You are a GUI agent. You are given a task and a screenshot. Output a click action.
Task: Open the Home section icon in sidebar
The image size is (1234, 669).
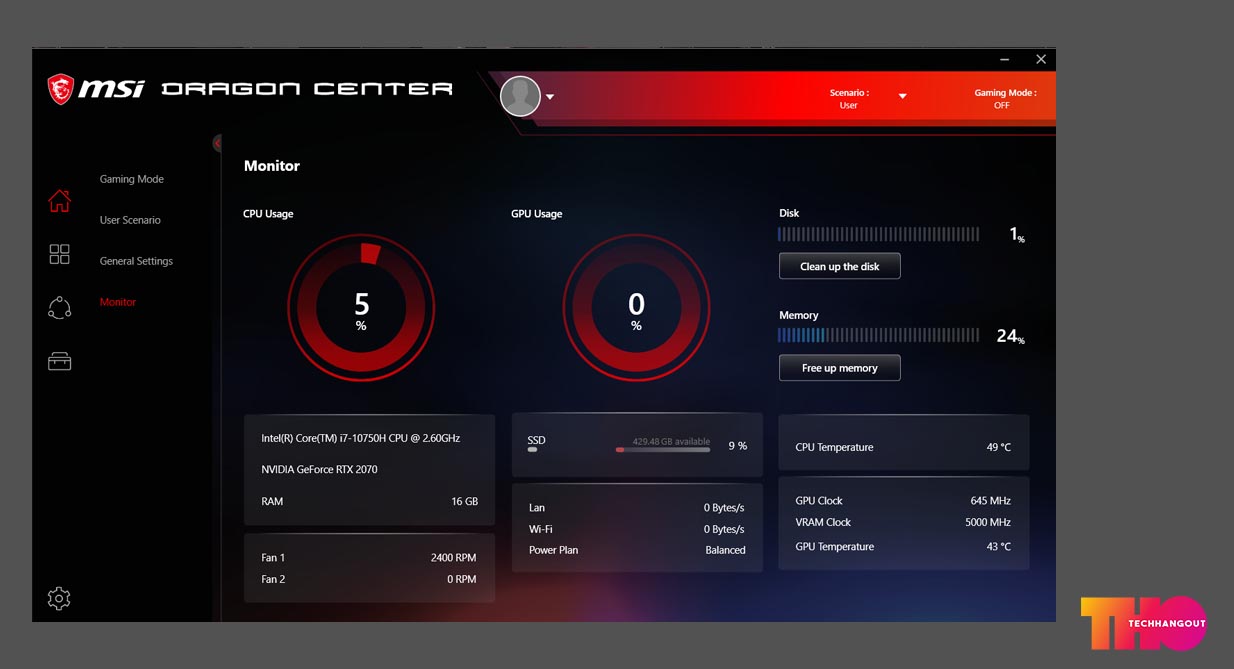click(x=60, y=200)
